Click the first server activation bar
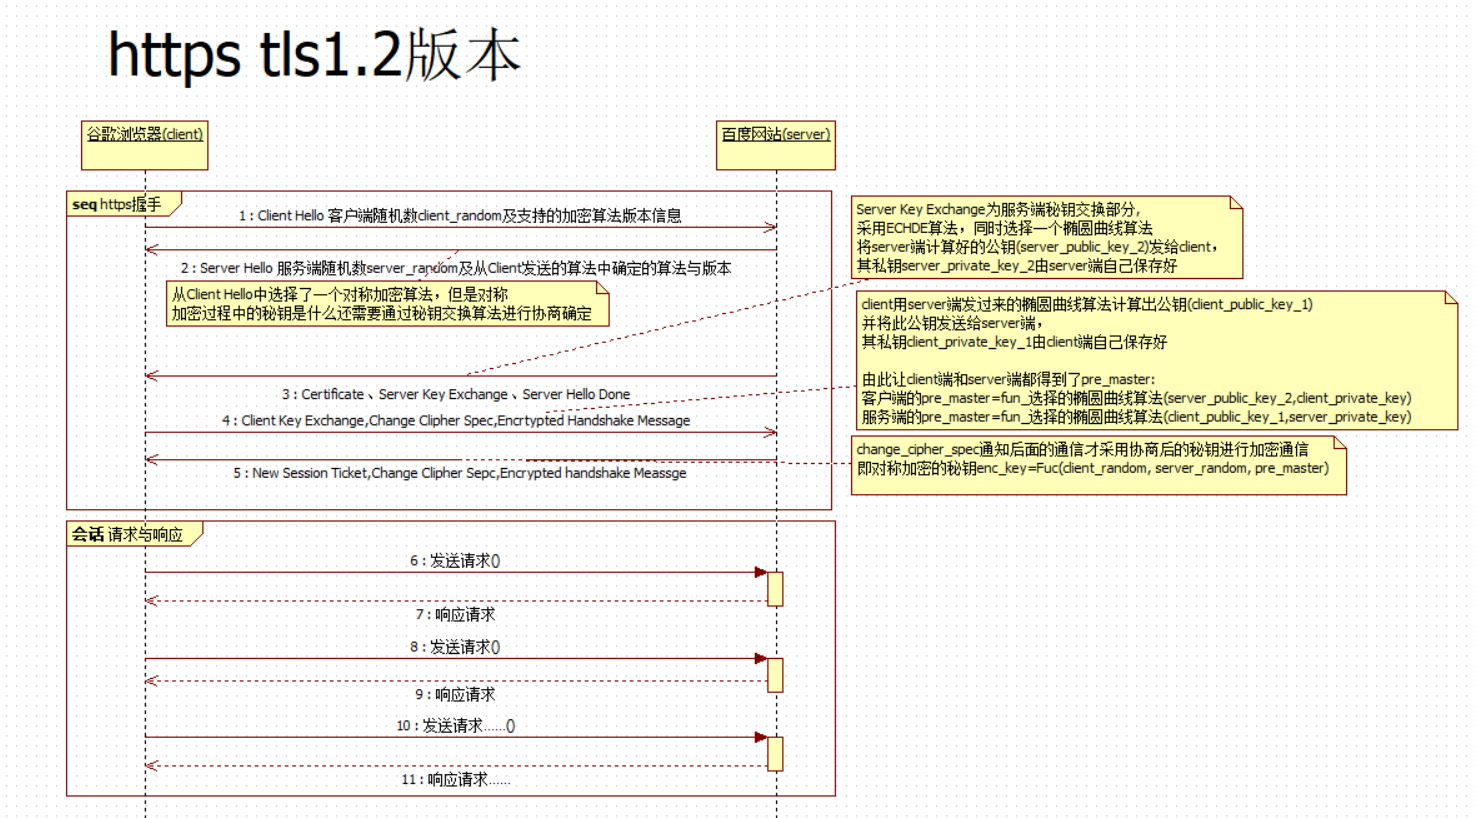 click(x=775, y=589)
